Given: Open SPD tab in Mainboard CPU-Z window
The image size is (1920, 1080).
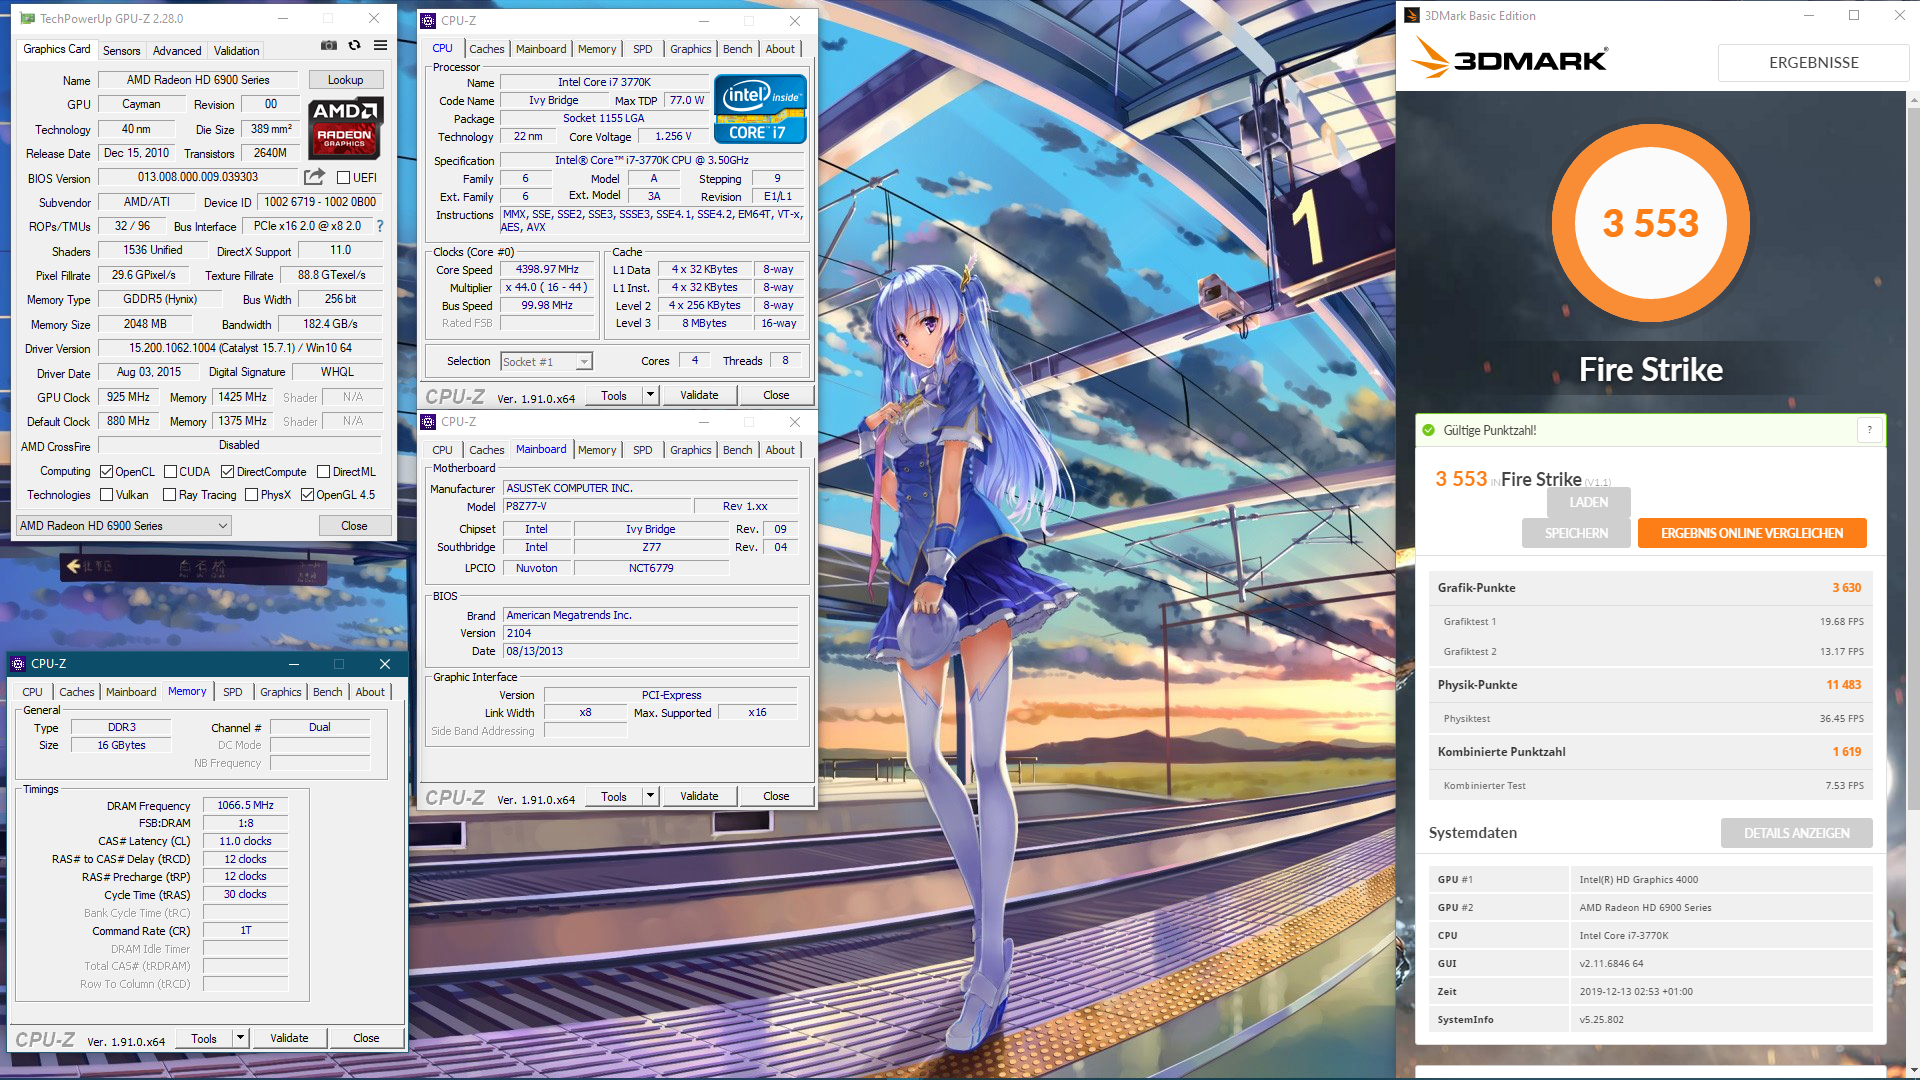Looking at the screenshot, I should click(x=642, y=450).
